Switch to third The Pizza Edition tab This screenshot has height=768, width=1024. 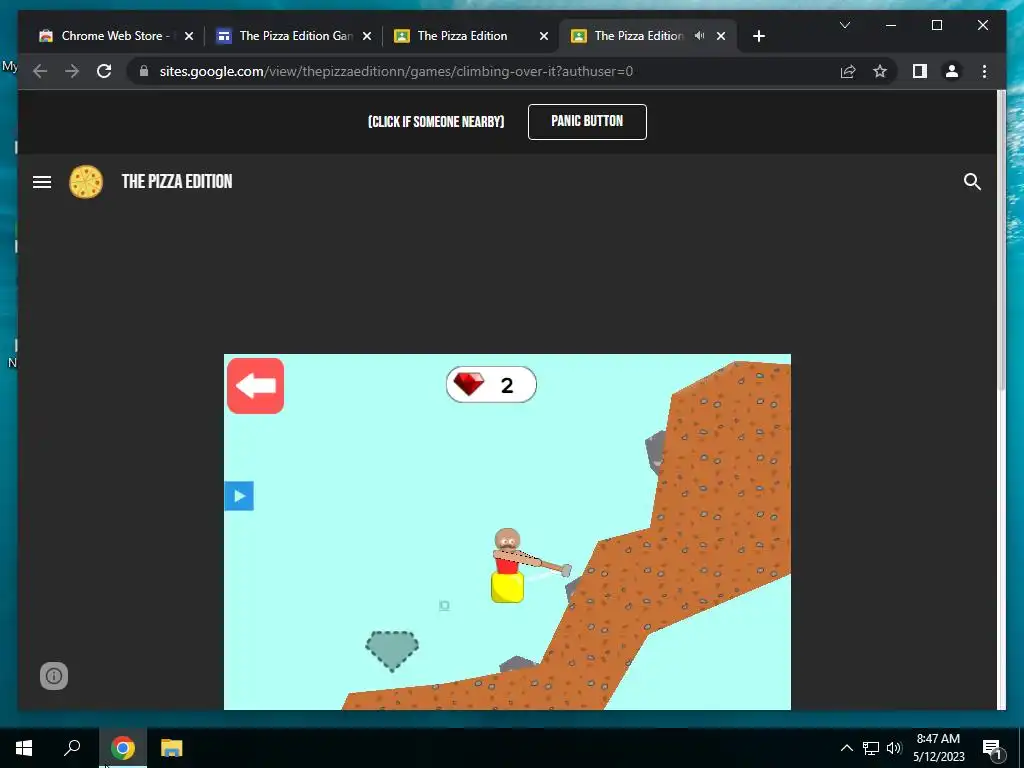[462, 36]
